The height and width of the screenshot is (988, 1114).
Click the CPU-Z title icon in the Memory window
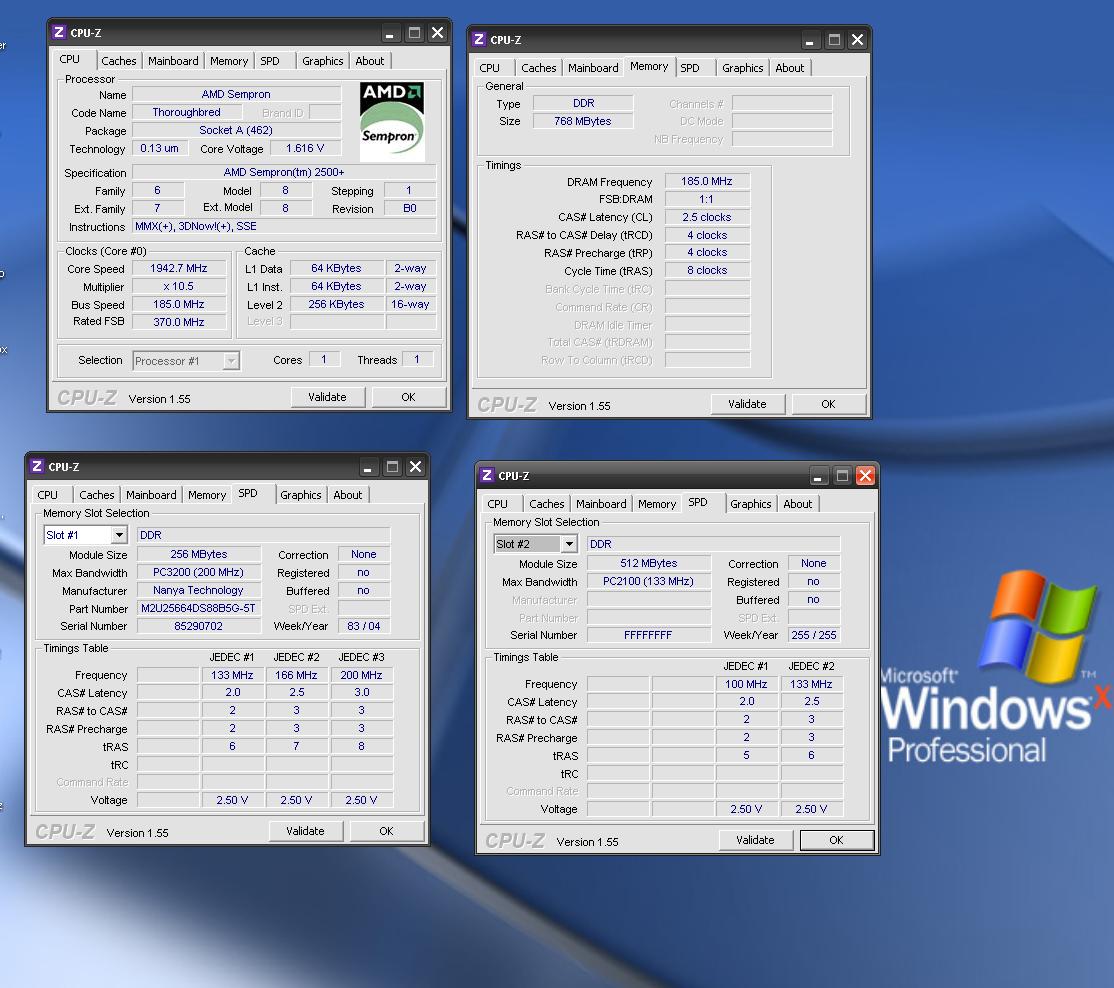point(479,39)
